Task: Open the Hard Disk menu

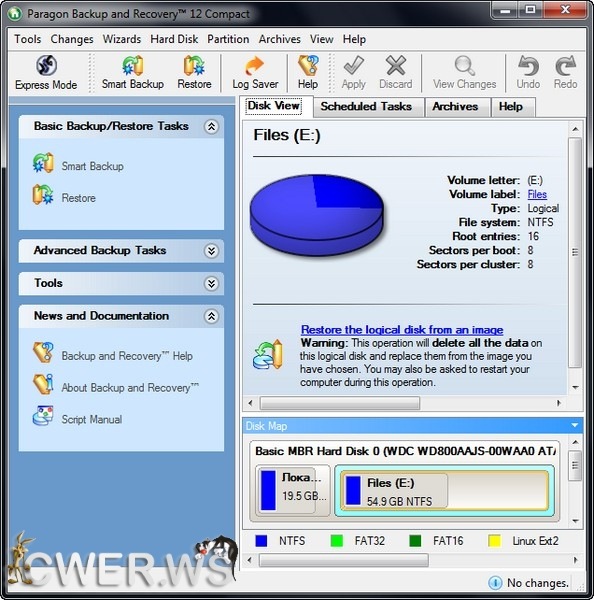Action: (x=174, y=39)
